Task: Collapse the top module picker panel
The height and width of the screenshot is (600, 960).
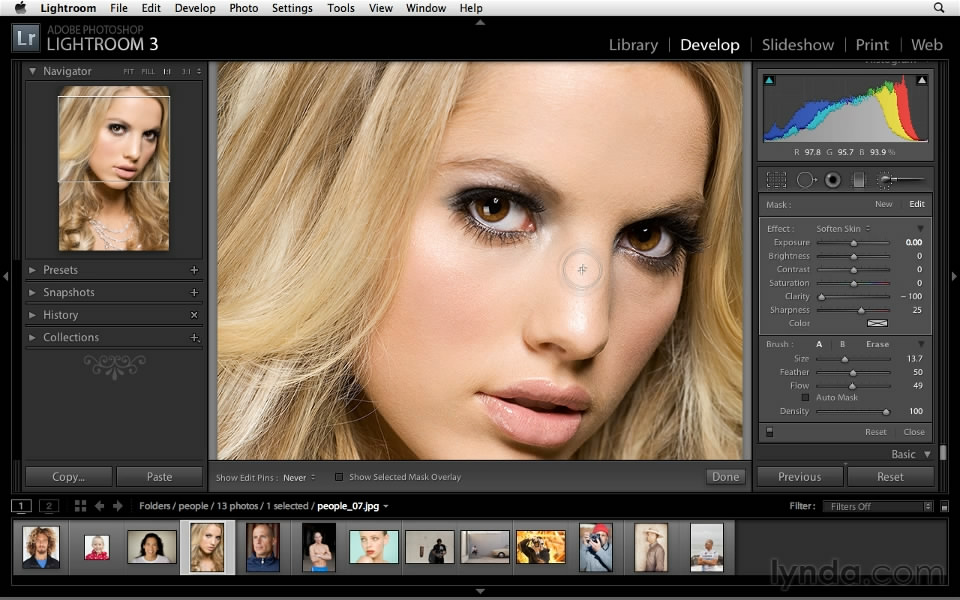Action: pyautogui.click(x=480, y=23)
